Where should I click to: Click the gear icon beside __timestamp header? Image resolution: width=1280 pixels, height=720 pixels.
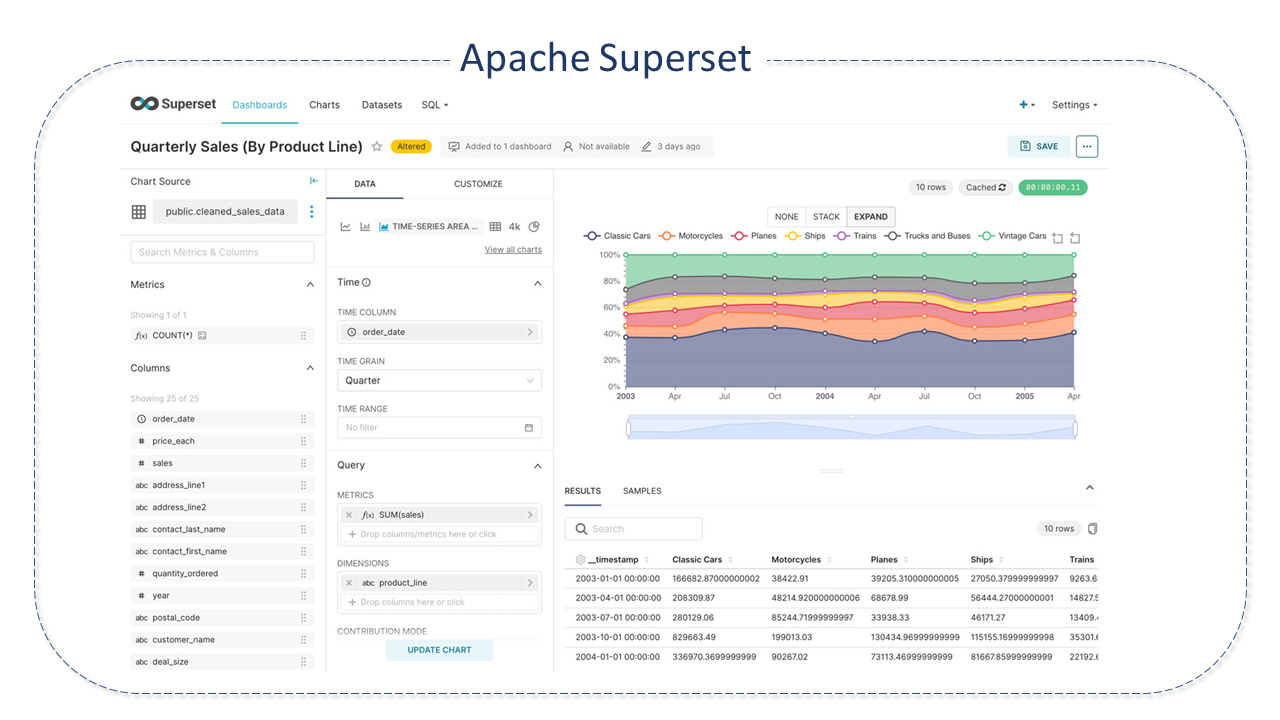click(580, 560)
